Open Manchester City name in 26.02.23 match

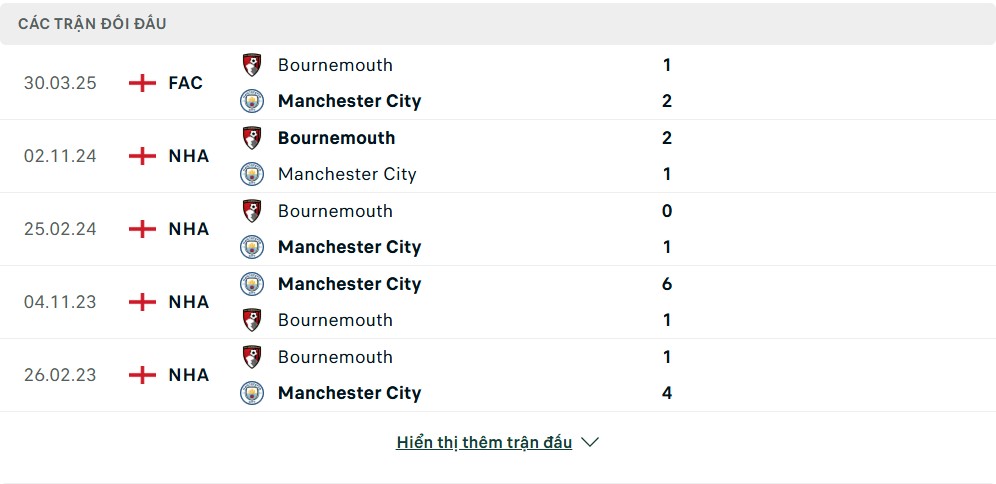pyautogui.click(x=349, y=393)
